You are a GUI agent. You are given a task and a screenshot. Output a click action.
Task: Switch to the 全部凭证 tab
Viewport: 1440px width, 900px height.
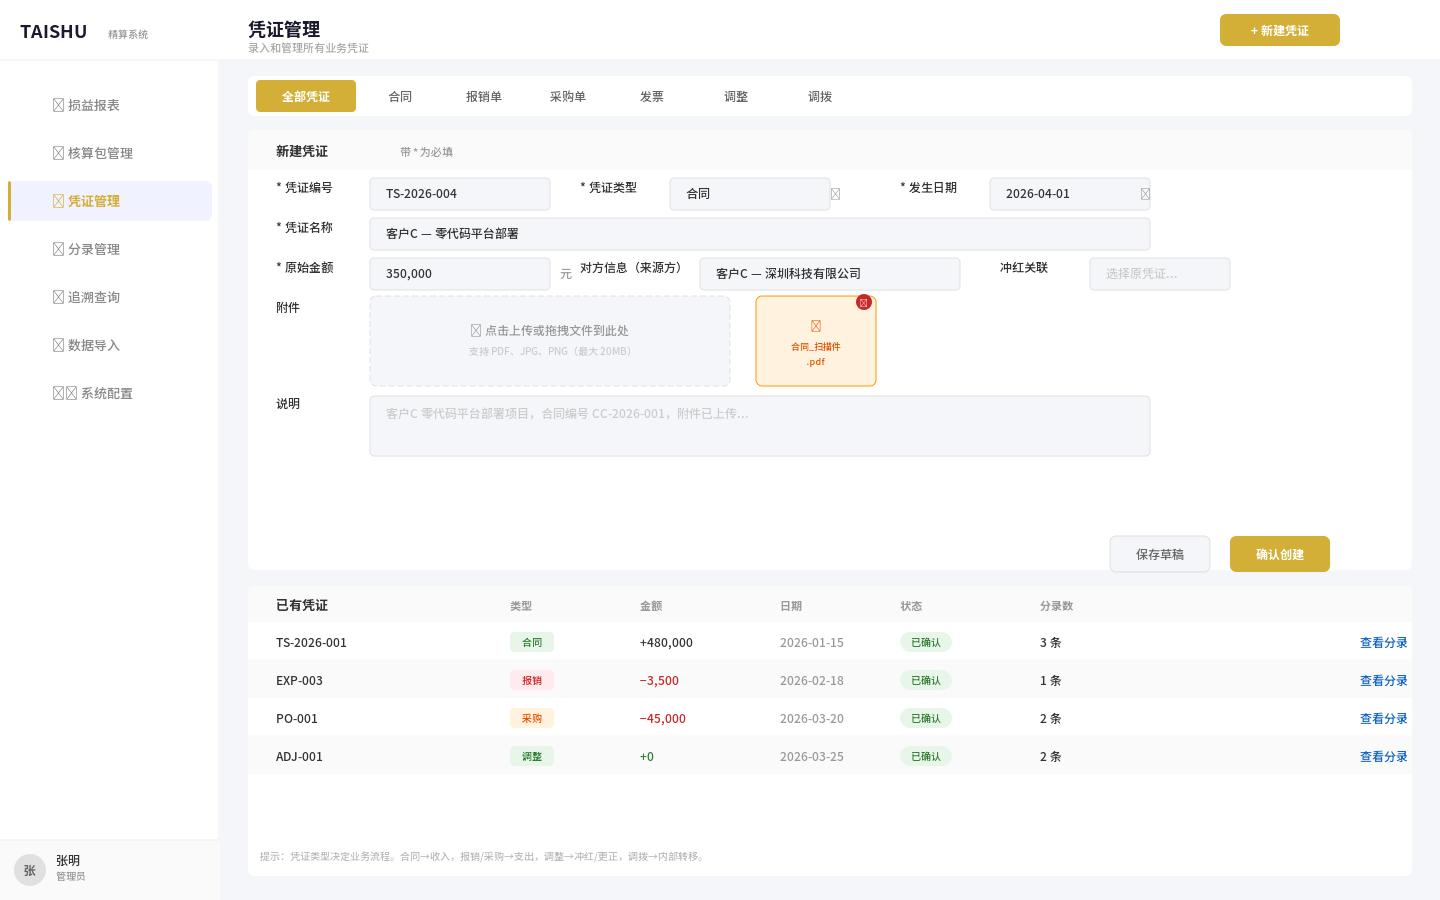[x=306, y=96]
